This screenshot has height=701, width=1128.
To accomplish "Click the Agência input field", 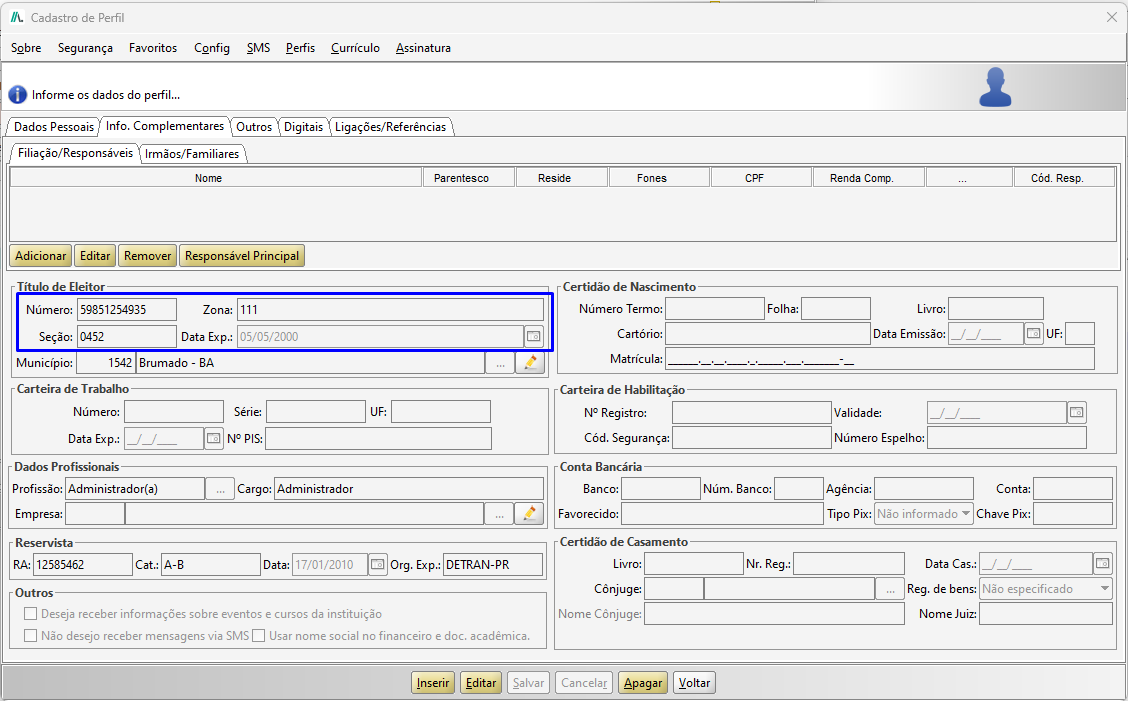I will coord(923,488).
